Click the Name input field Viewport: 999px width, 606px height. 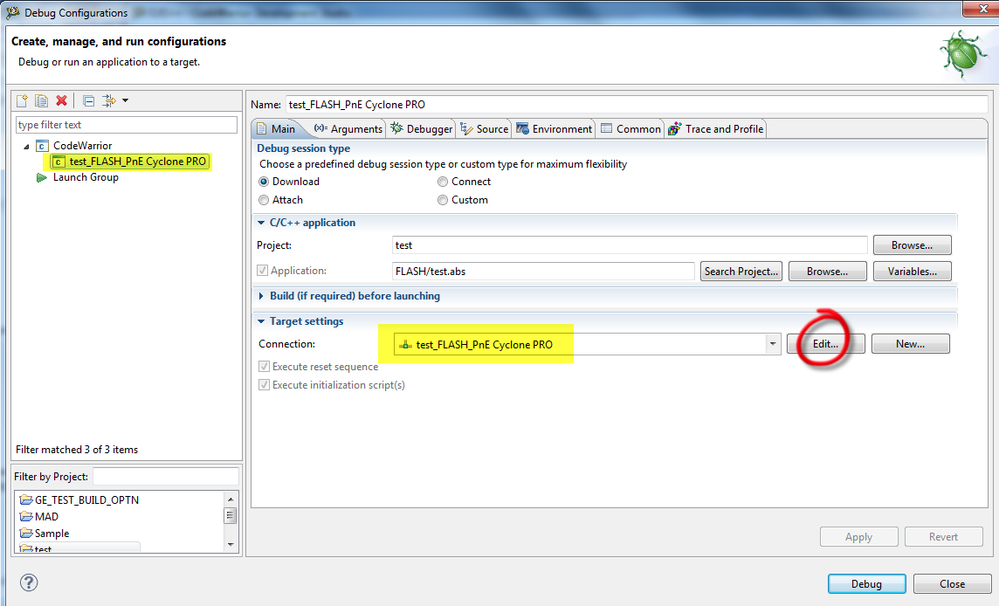636,105
